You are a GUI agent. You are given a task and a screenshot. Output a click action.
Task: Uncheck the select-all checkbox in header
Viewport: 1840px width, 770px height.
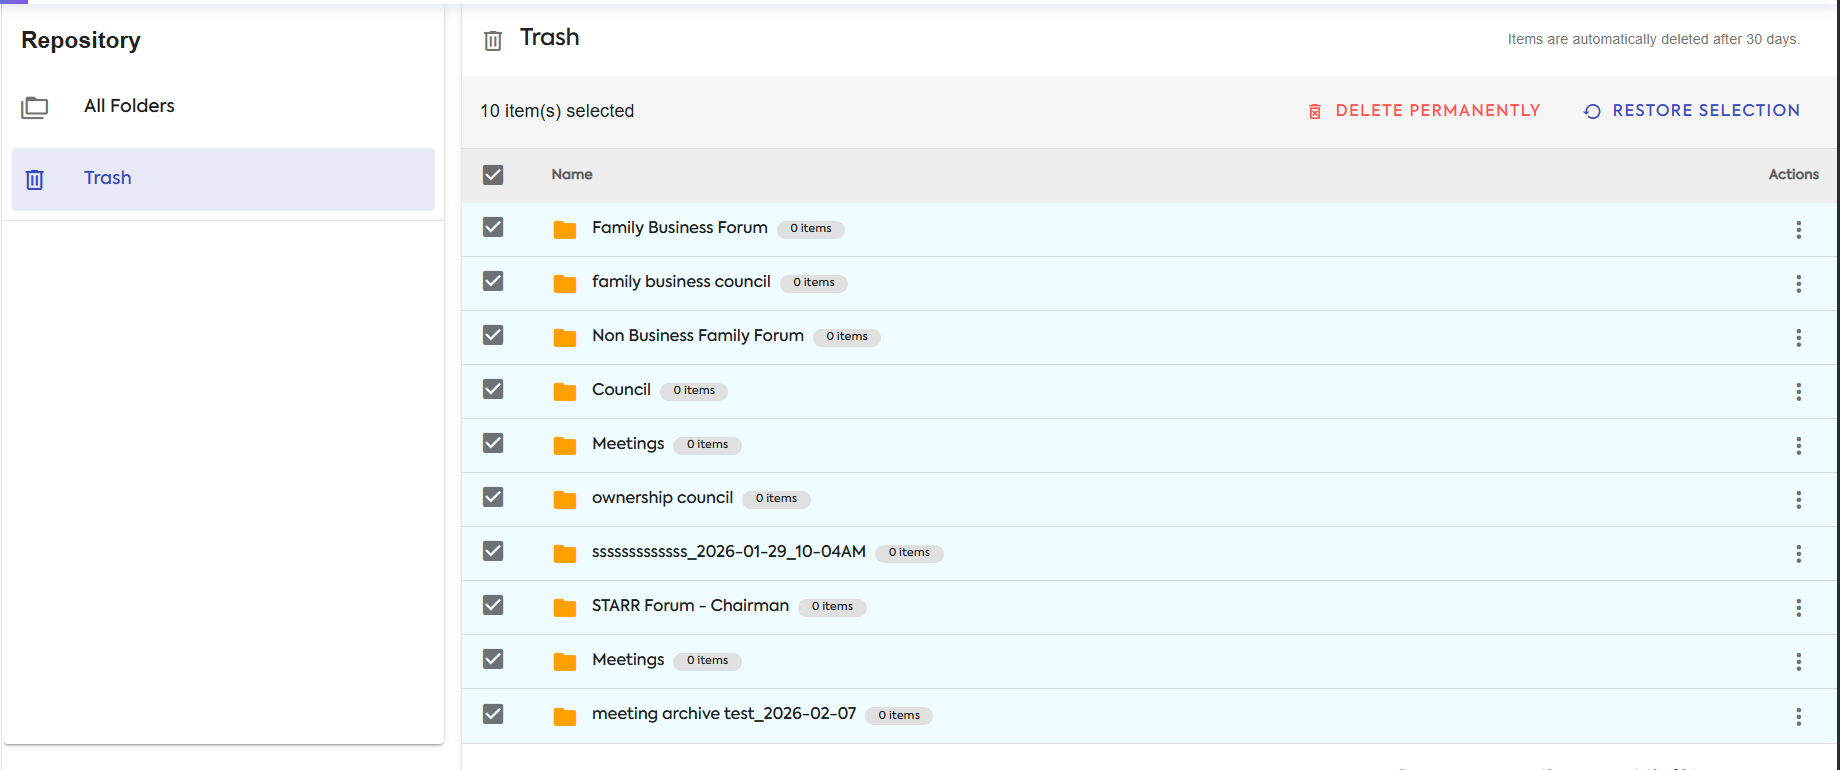click(x=493, y=175)
